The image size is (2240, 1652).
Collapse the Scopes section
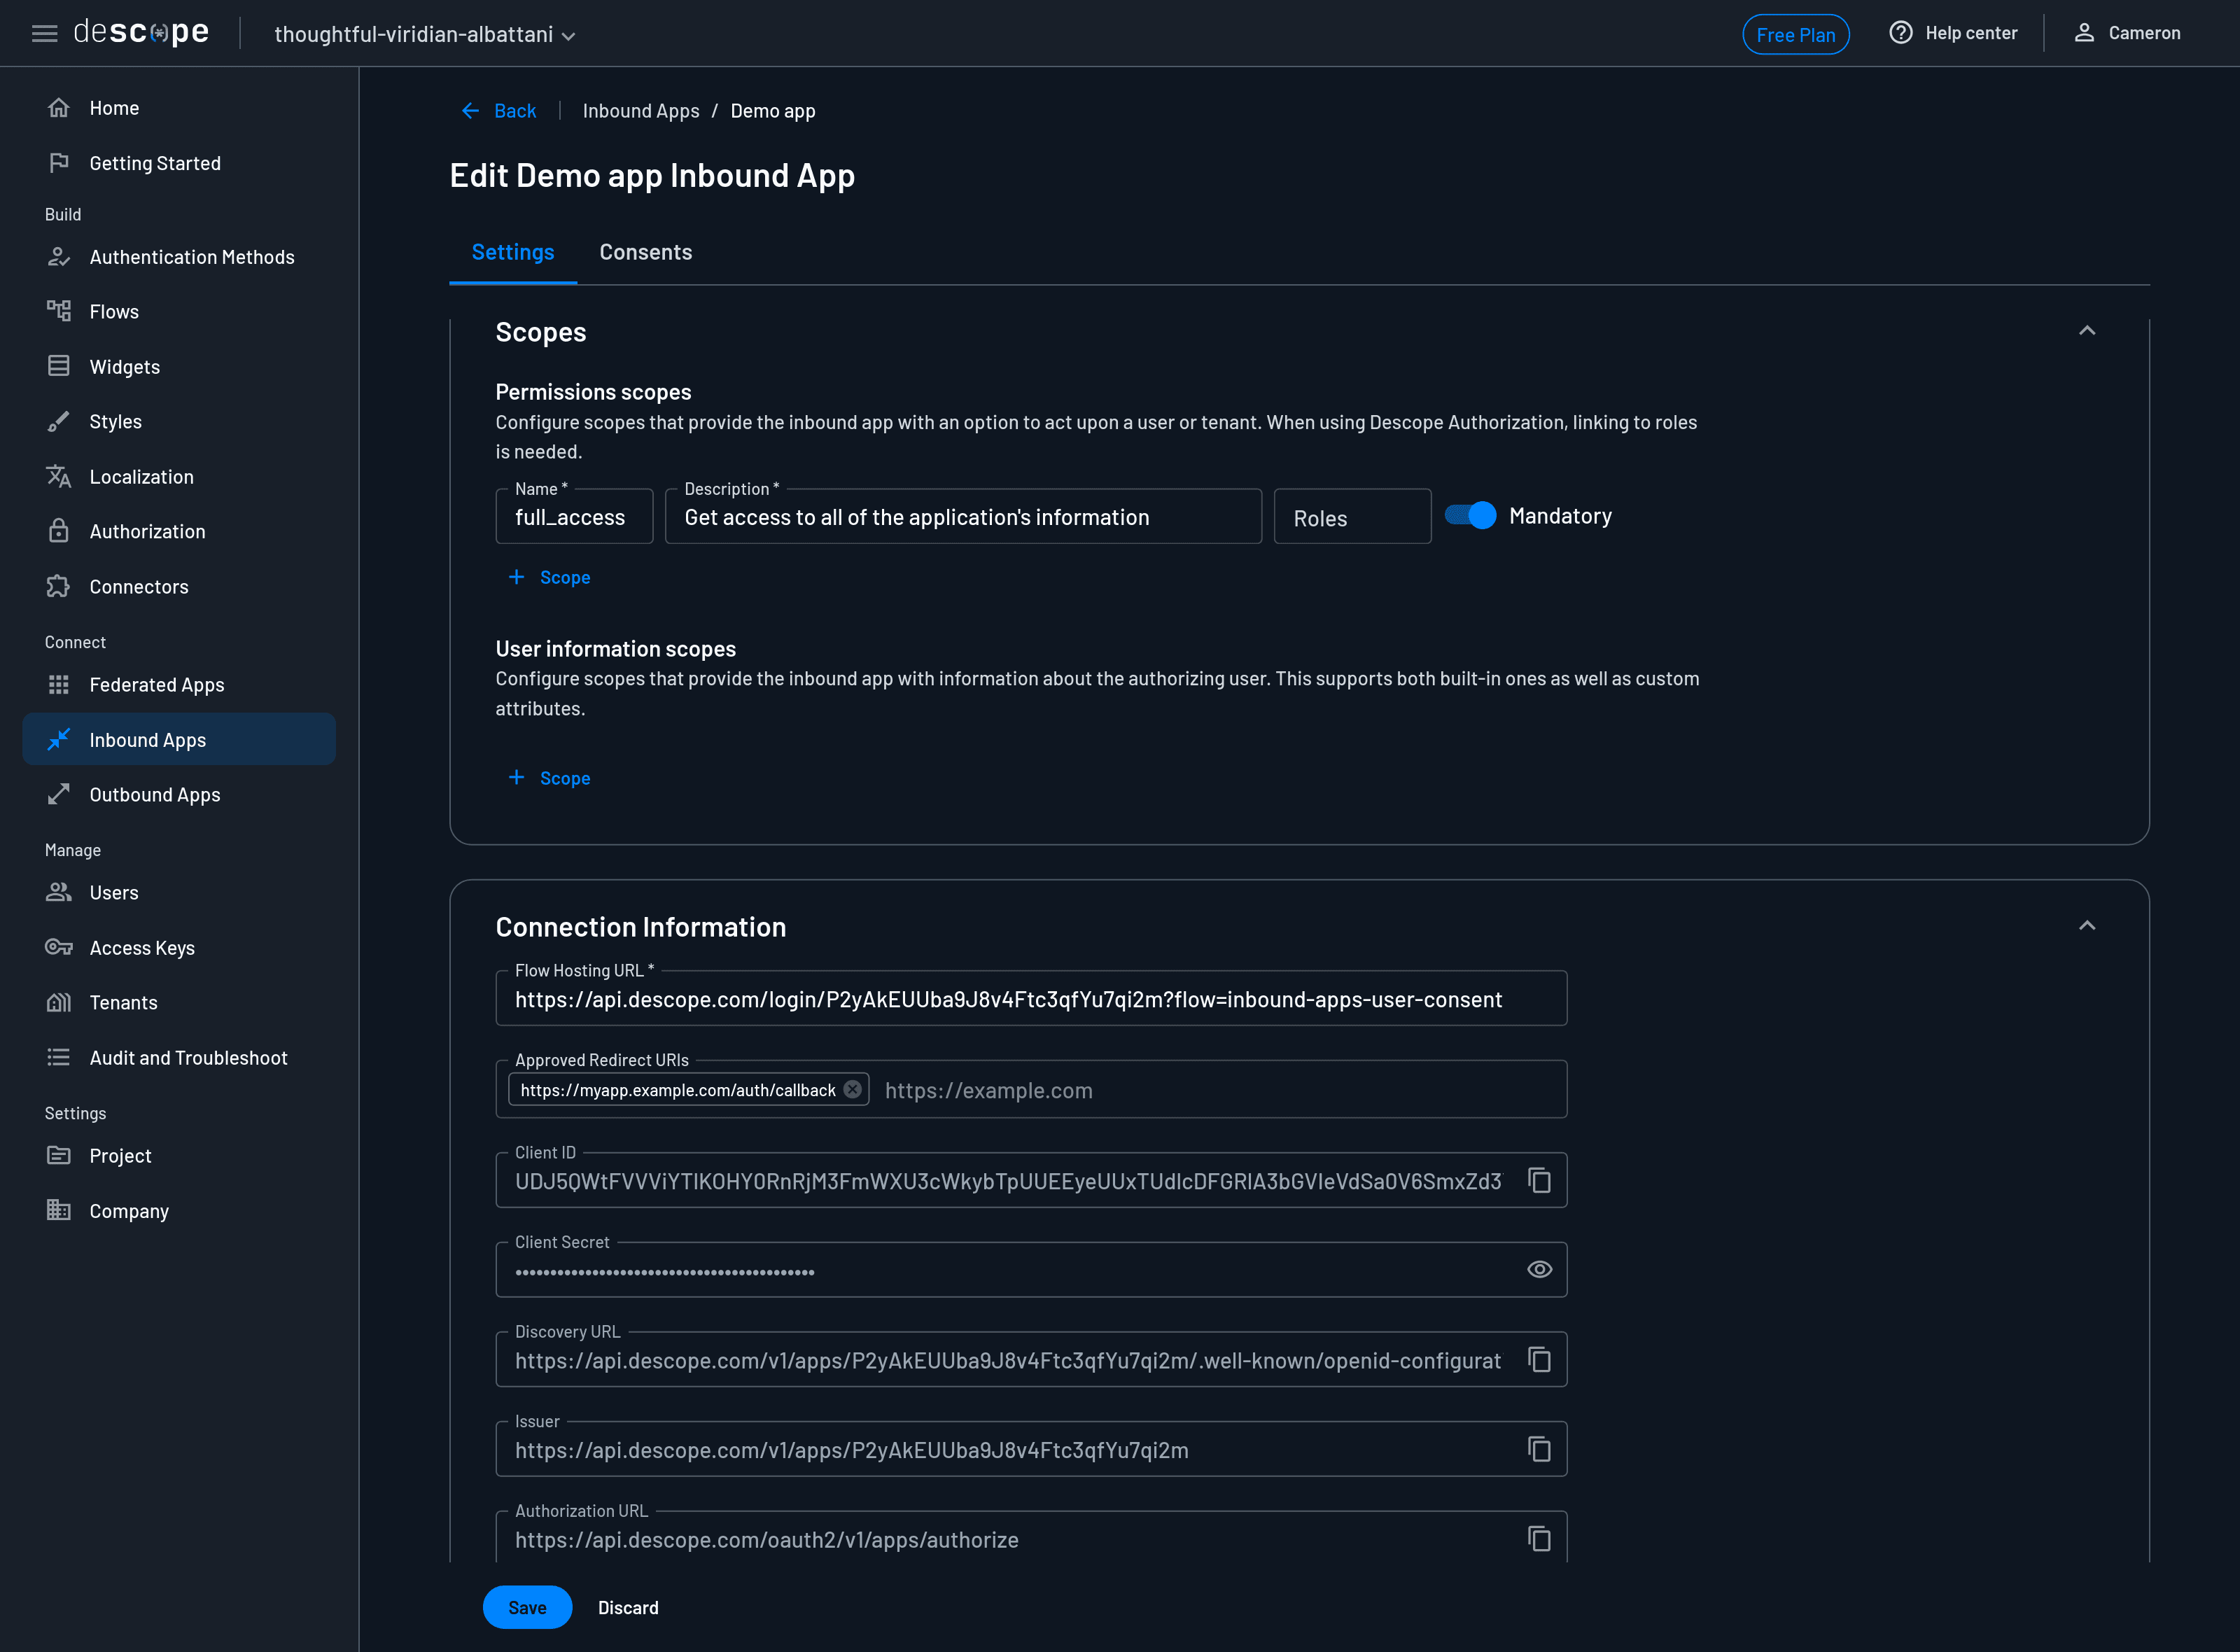pos(2086,331)
